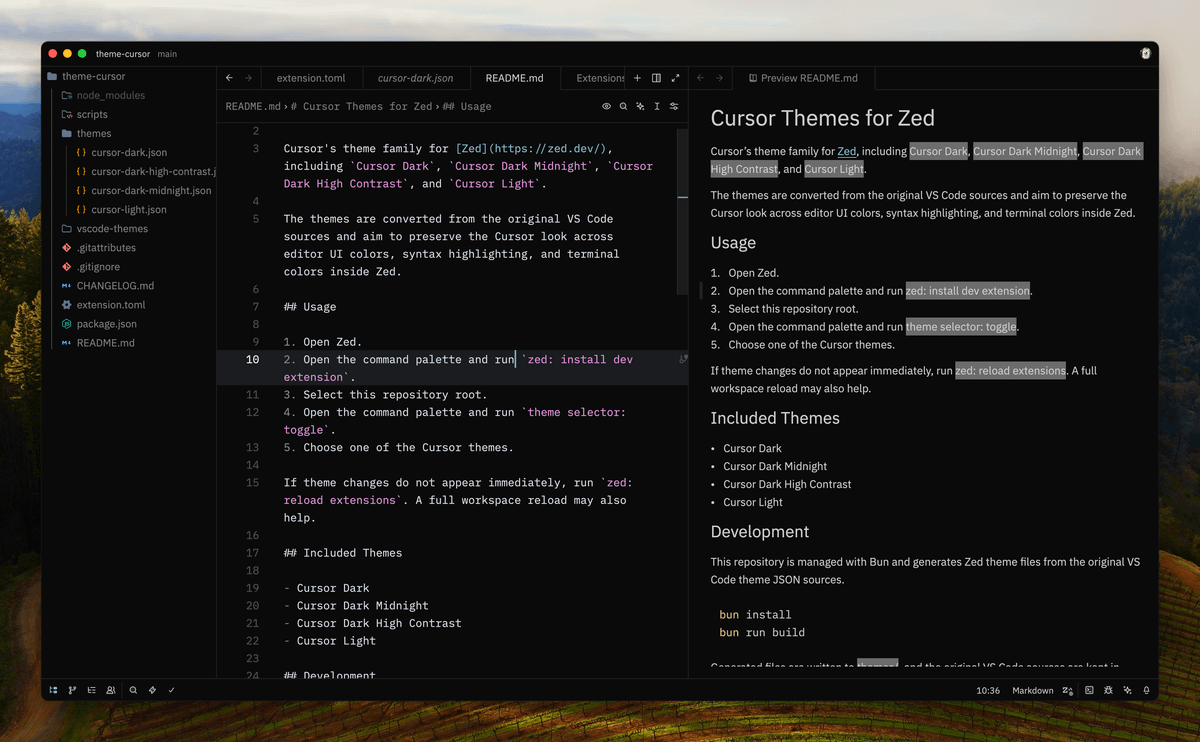Image resolution: width=1200 pixels, height=742 pixels.
Task: Click the Zed link in preview
Action: 847,152
